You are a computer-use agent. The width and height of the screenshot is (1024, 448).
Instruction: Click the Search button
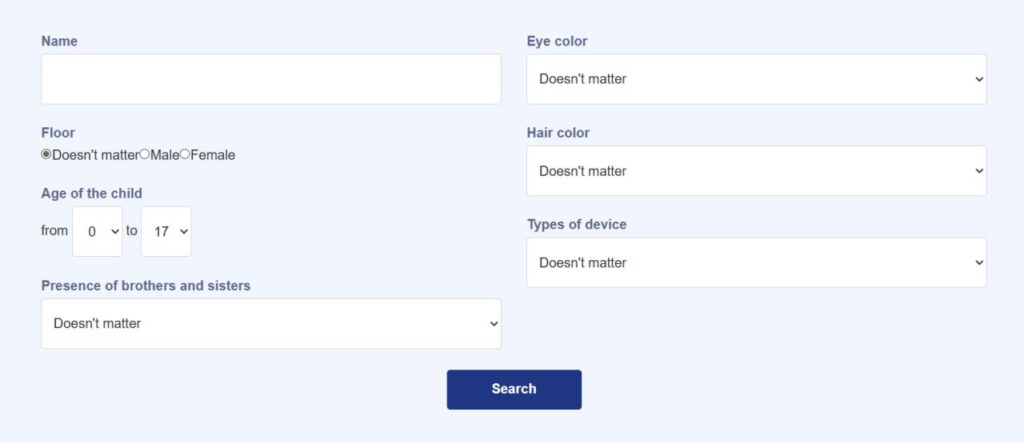(x=514, y=389)
